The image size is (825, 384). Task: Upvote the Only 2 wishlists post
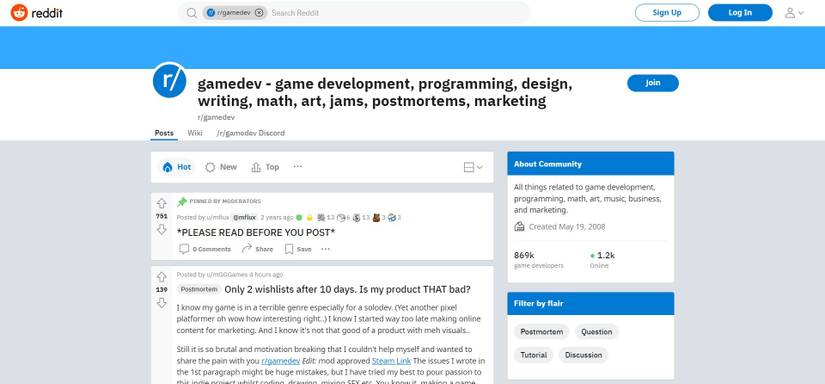[162, 277]
